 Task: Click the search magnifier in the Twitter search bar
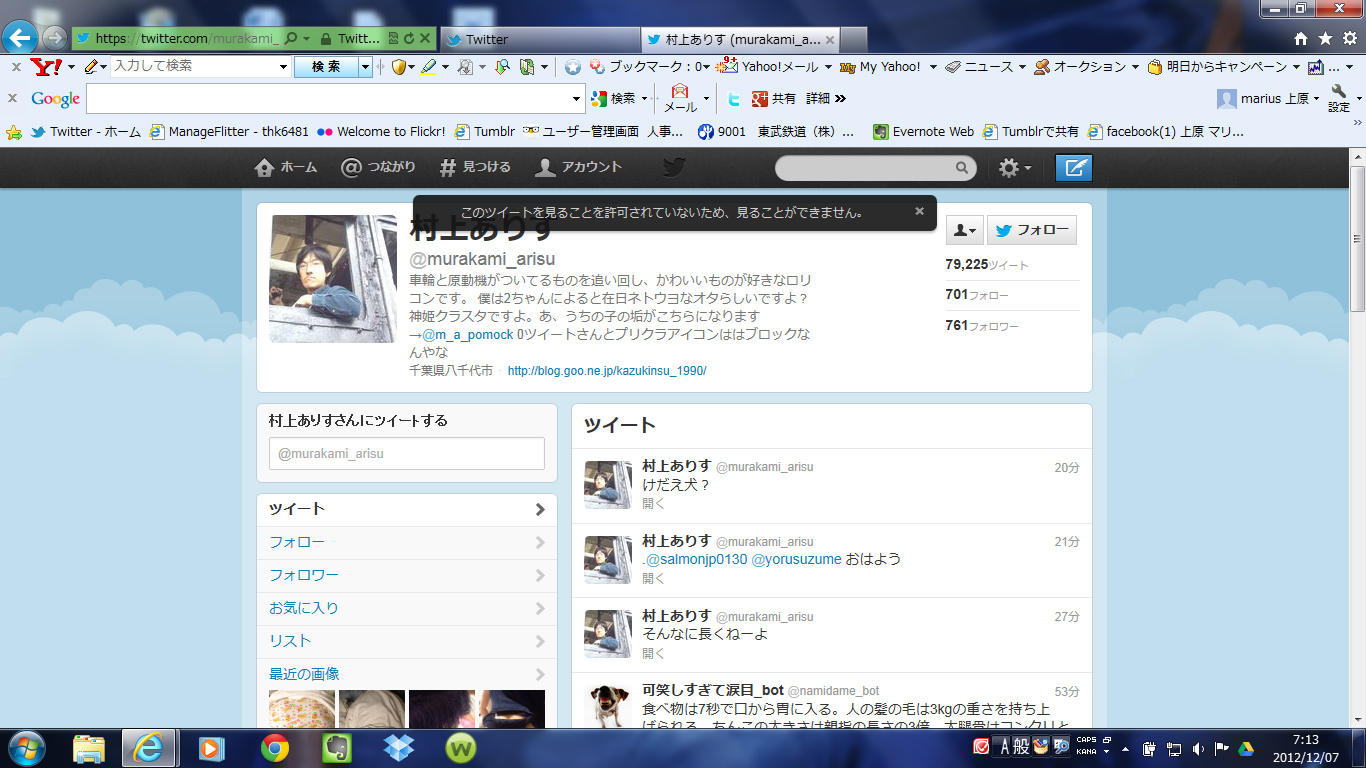pos(959,168)
